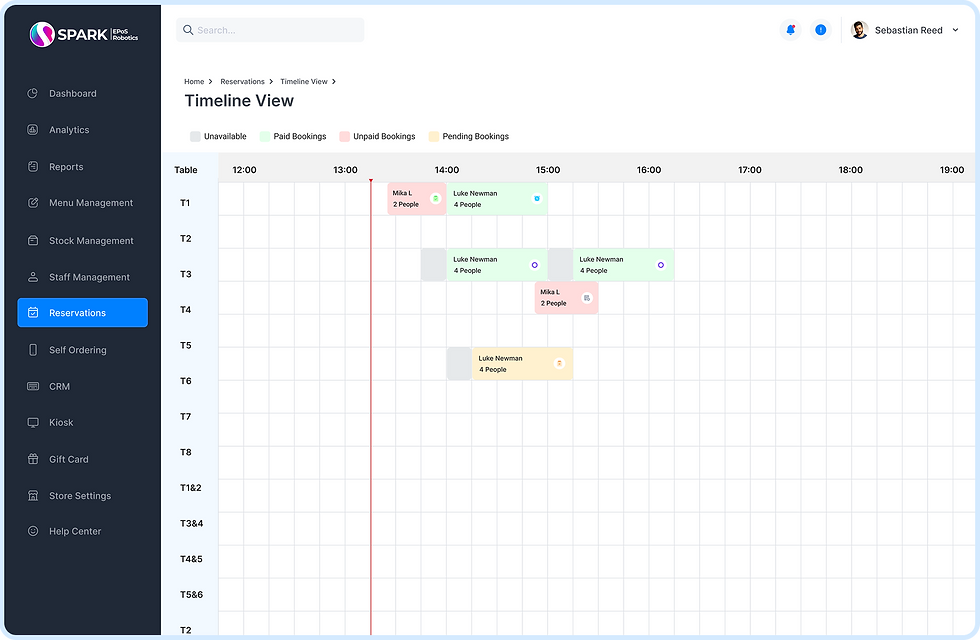Screen dimensions: 980x640
Task: Click the Gift Card sidebar icon
Action: [x=33, y=460]
